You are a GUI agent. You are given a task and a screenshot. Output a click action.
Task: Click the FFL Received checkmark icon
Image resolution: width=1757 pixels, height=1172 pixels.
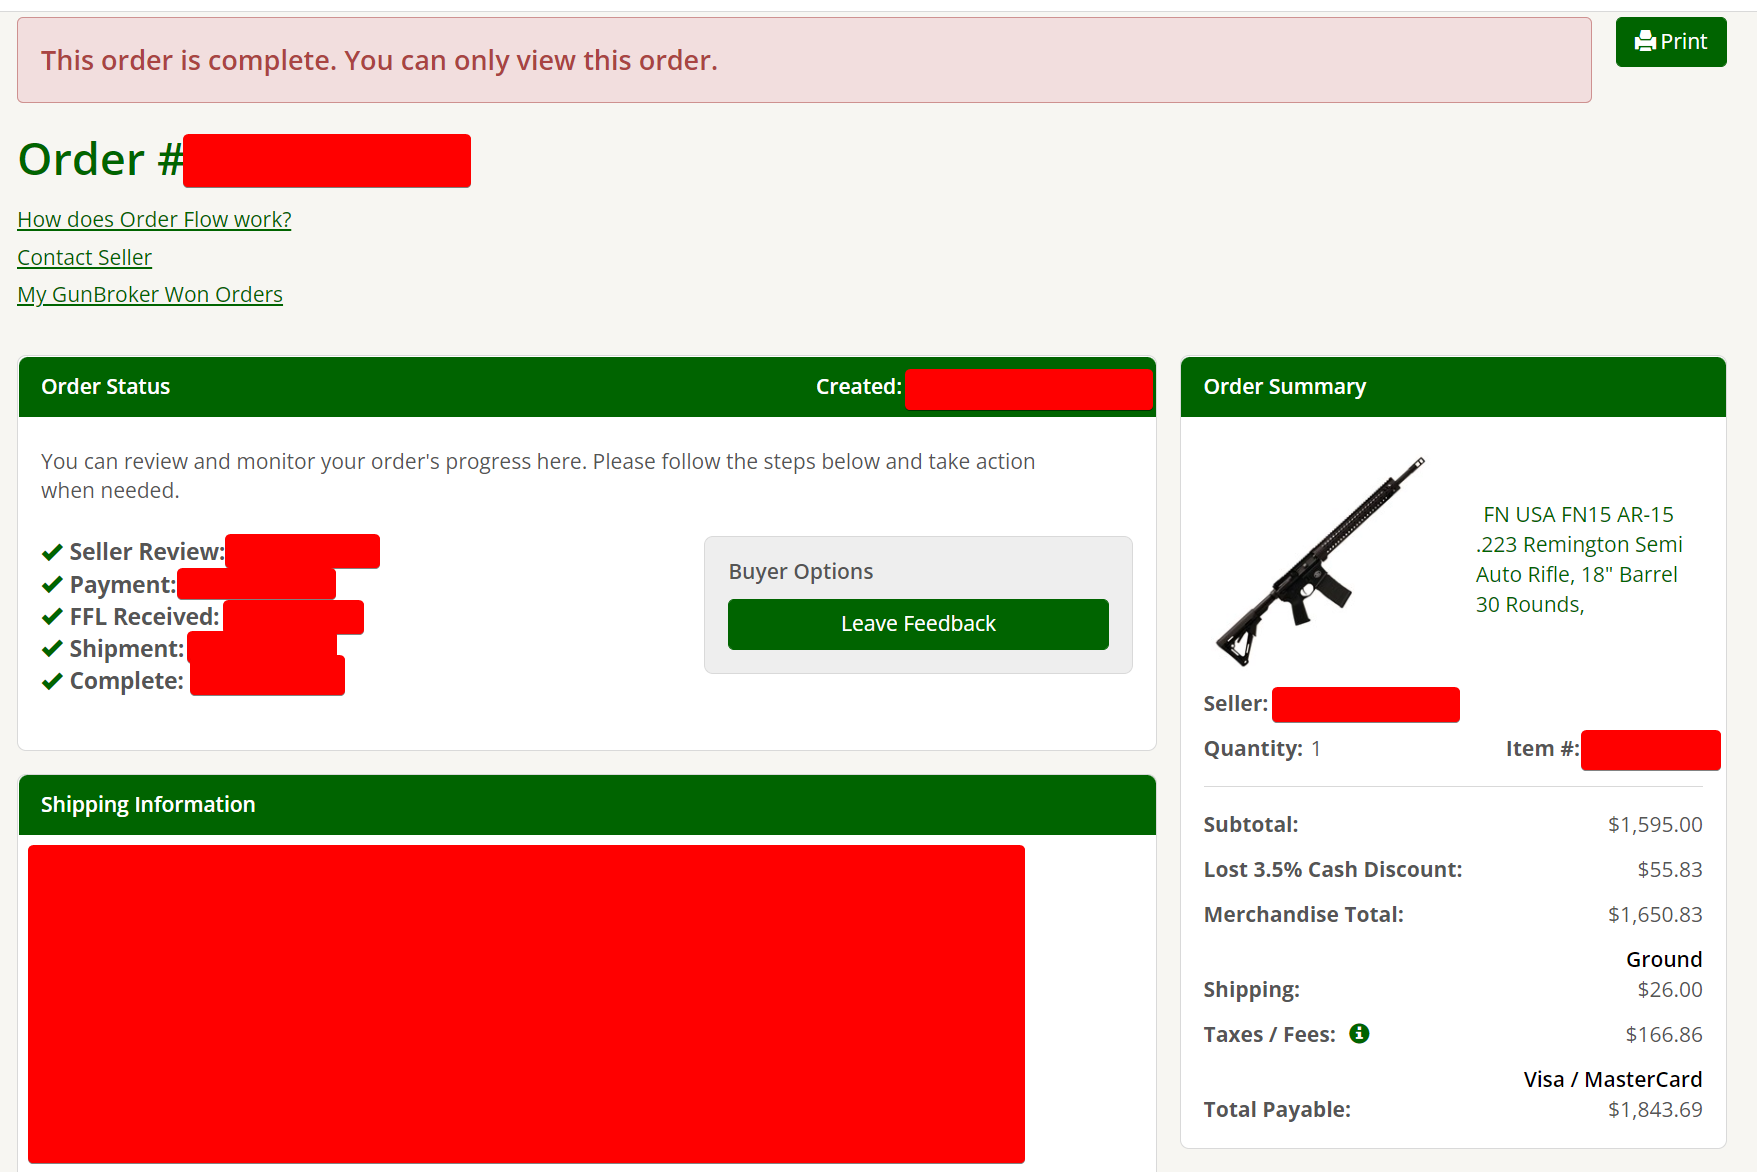[x=52, y=617]
